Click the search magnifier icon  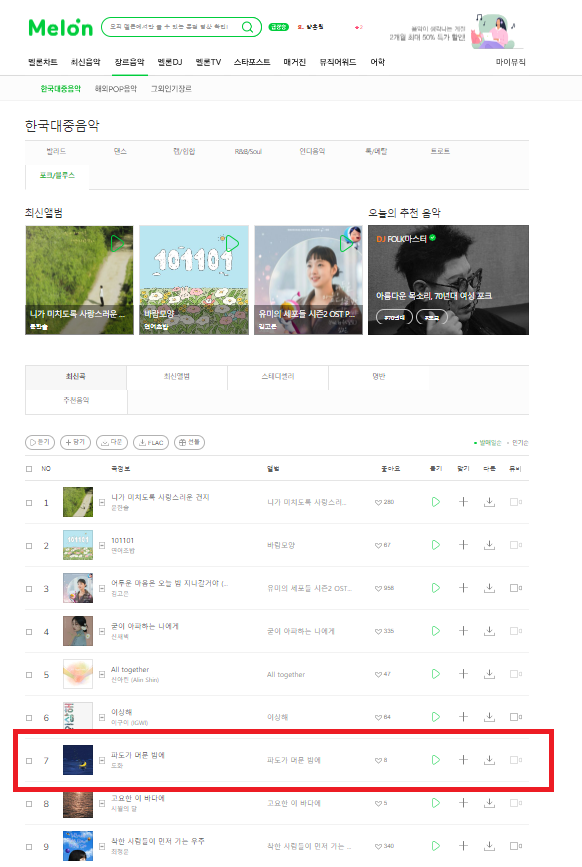coord(248,27)
